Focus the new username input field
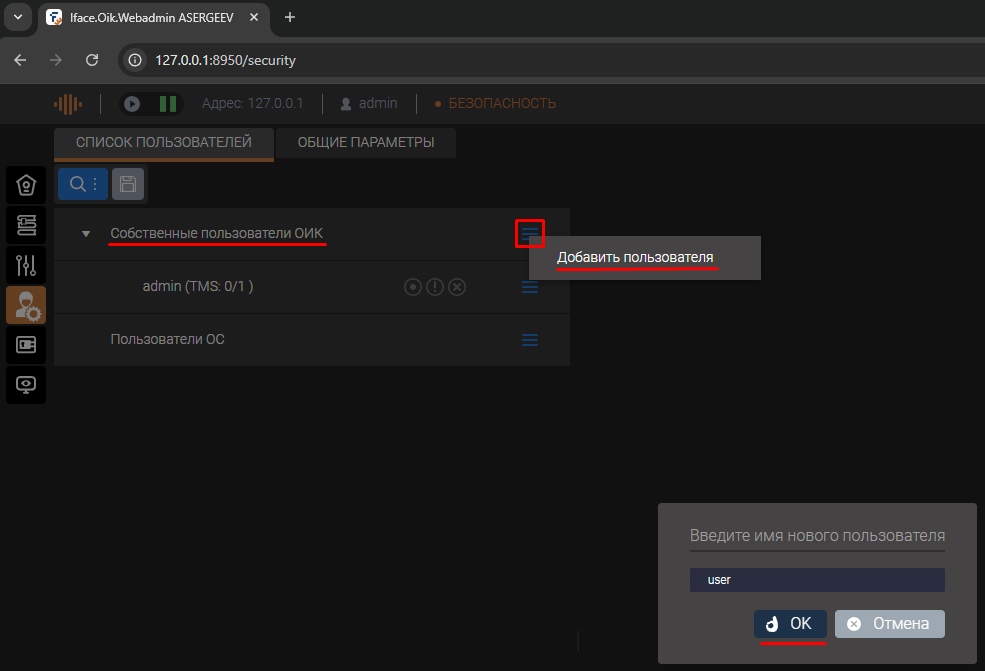The width and height of the screenshot is (985, 671). coord(817,580)
